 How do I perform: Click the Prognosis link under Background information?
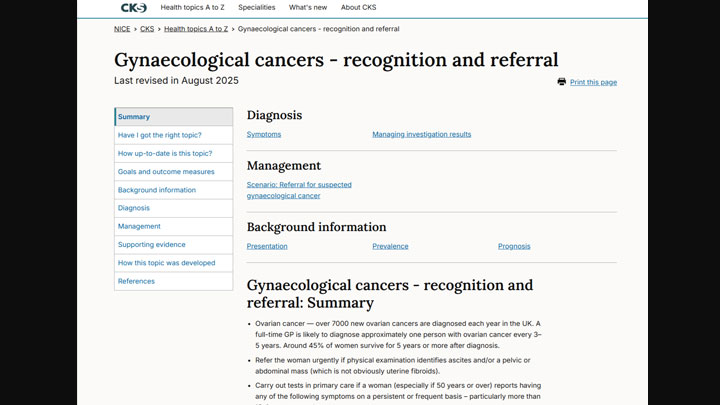coord(514,246)
